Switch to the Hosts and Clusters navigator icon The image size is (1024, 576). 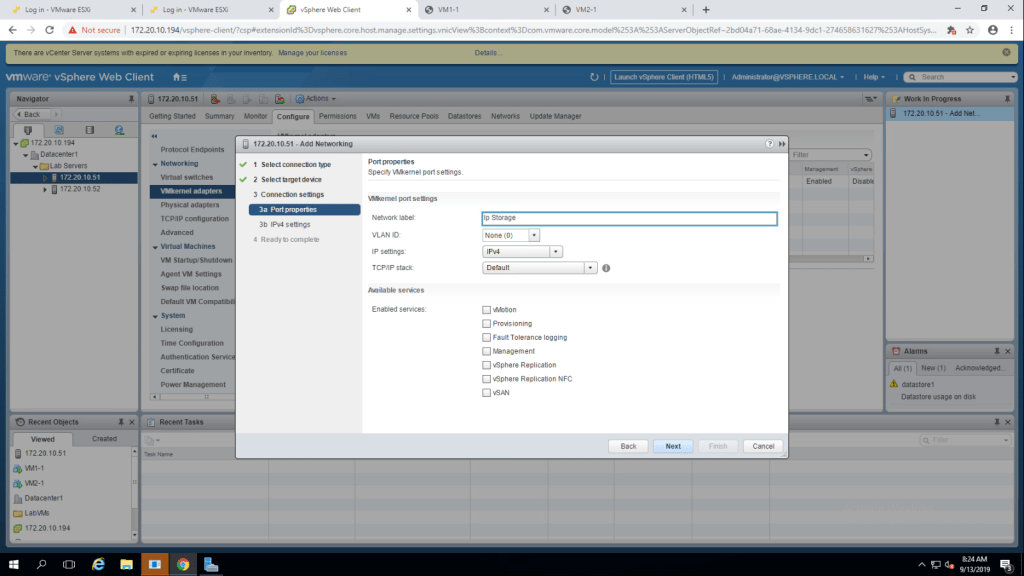pyautogui.click(x=28, y=130)
